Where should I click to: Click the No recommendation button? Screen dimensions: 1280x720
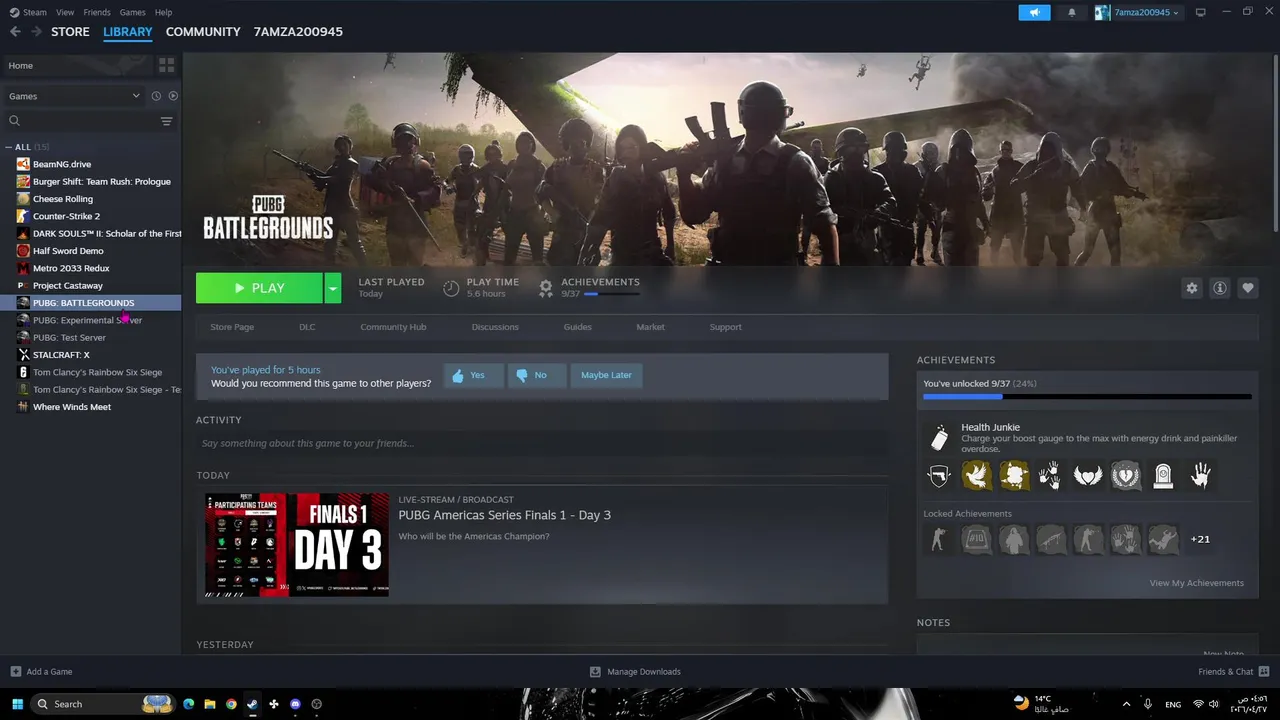coord(537,375)
